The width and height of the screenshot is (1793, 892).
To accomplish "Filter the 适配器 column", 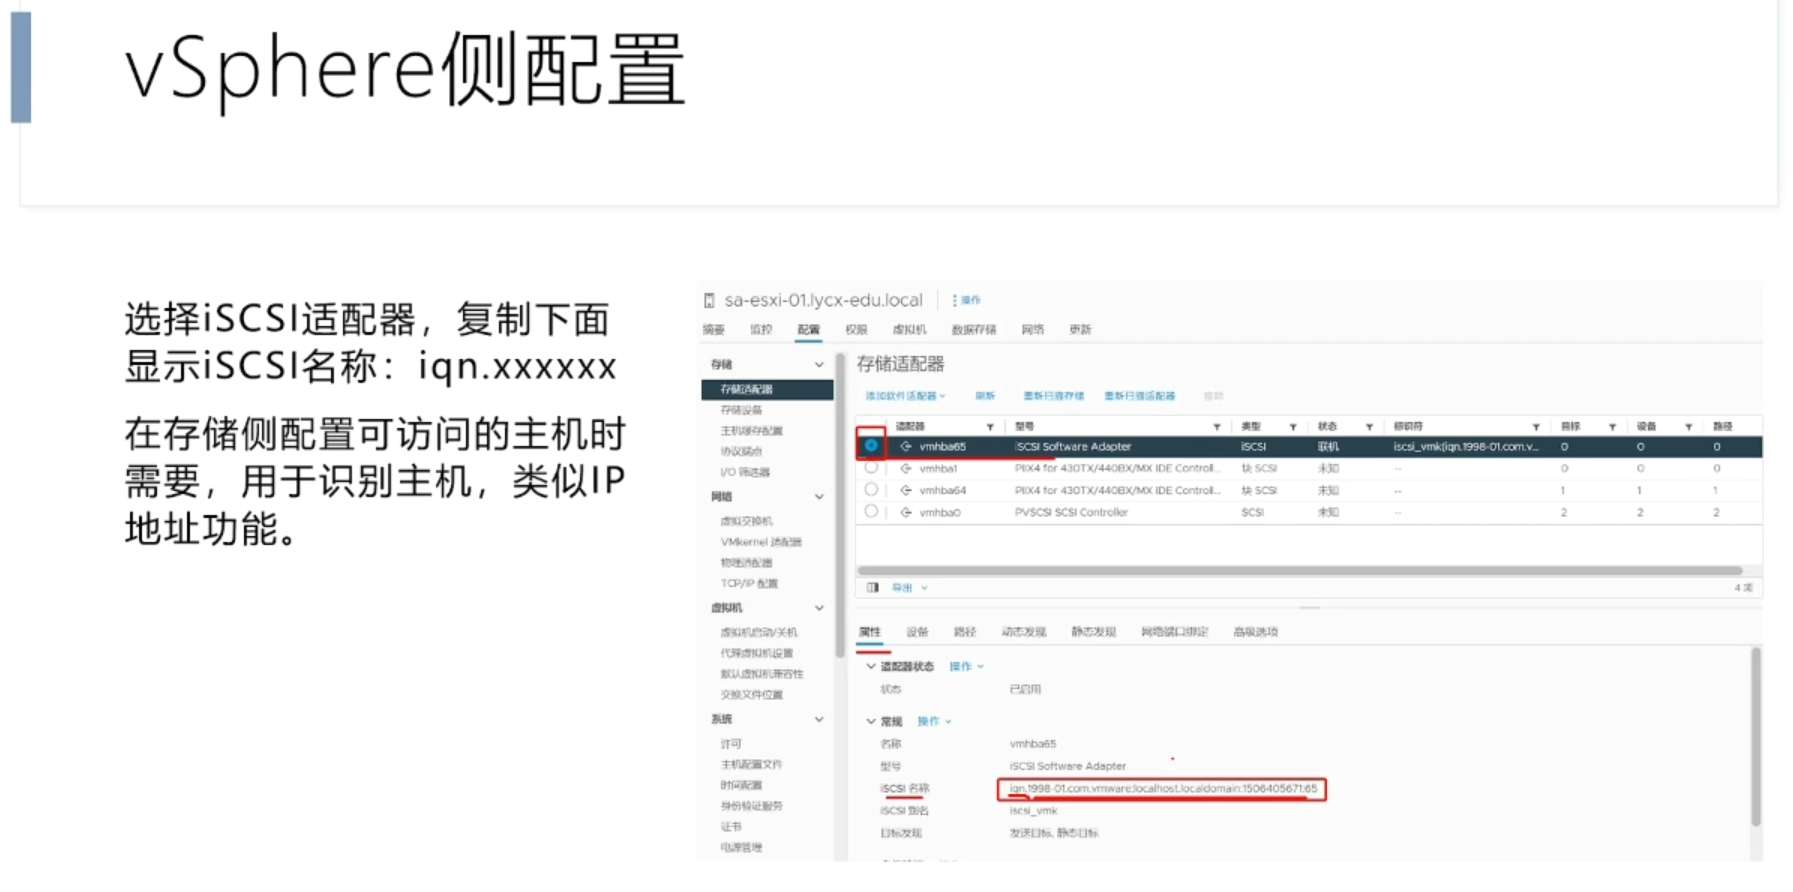I will [990, 427].
